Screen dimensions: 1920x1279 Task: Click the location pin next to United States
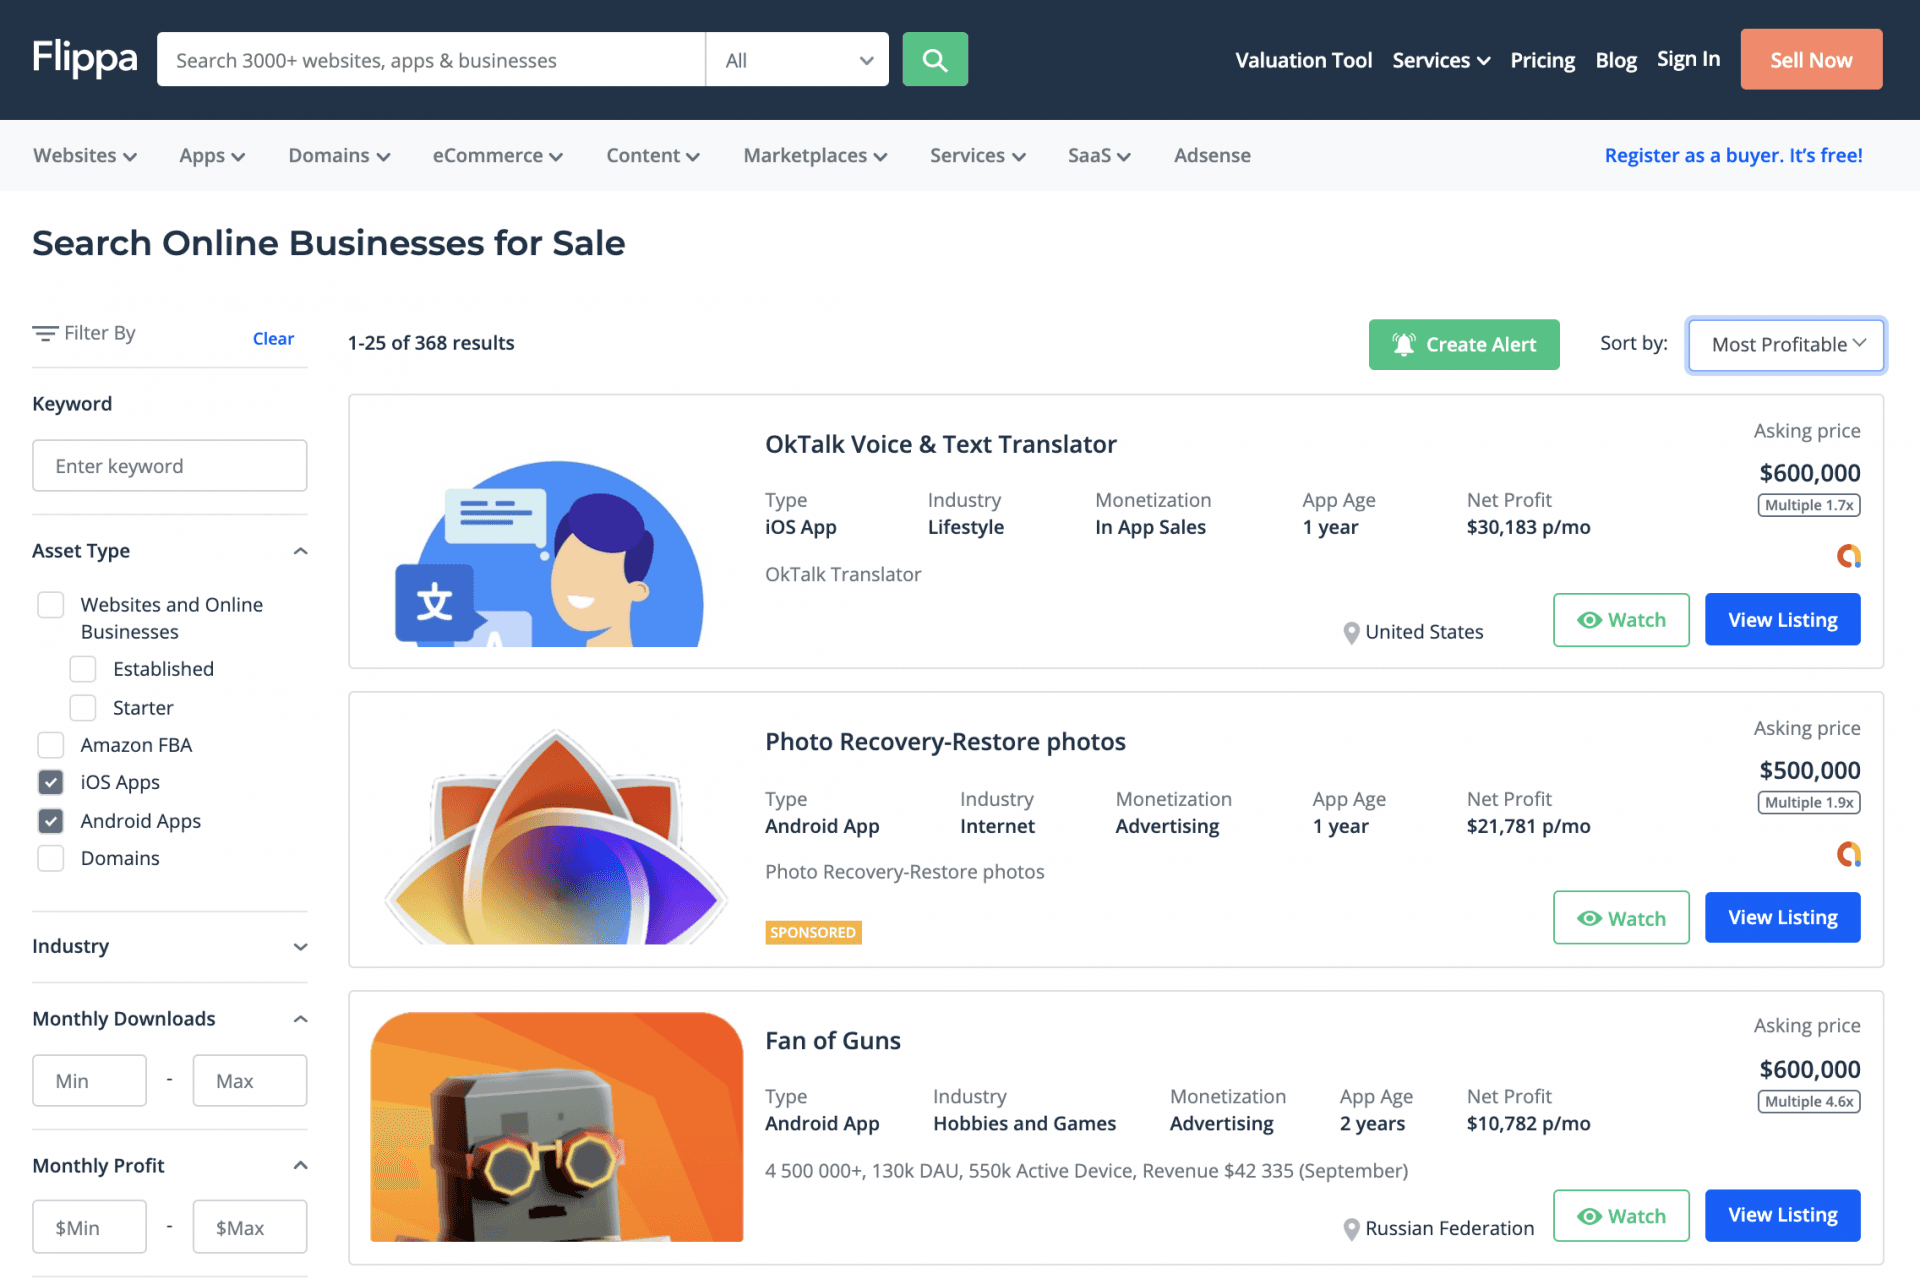[1351, 632]
